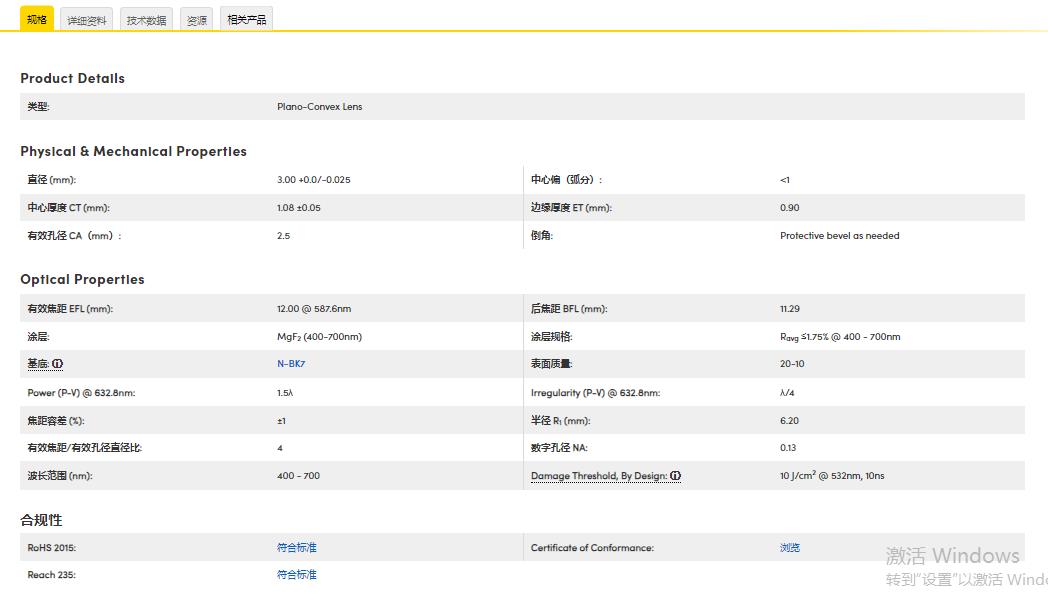Click the dotted-underlined 基底 label
Image resolution: width=1048 pixels, height=612 pixels.
pos(38,364)
